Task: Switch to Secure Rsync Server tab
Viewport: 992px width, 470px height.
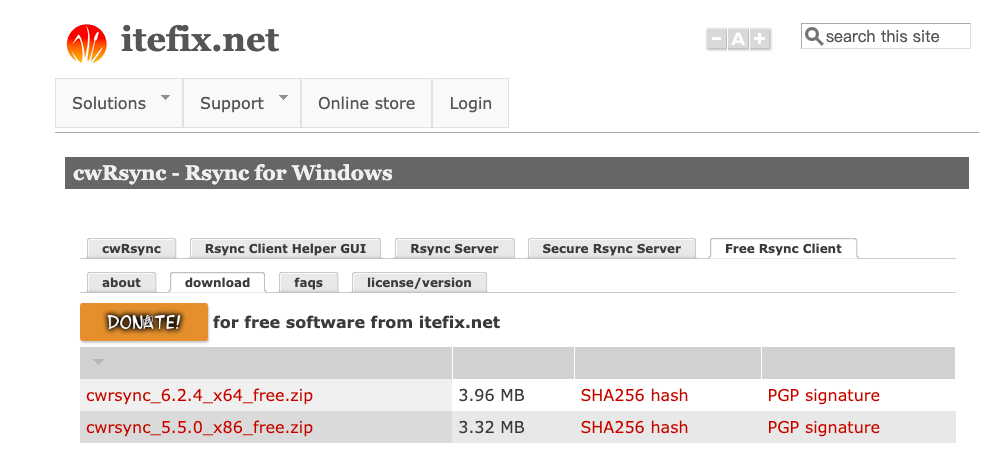Action: [611, 249]
